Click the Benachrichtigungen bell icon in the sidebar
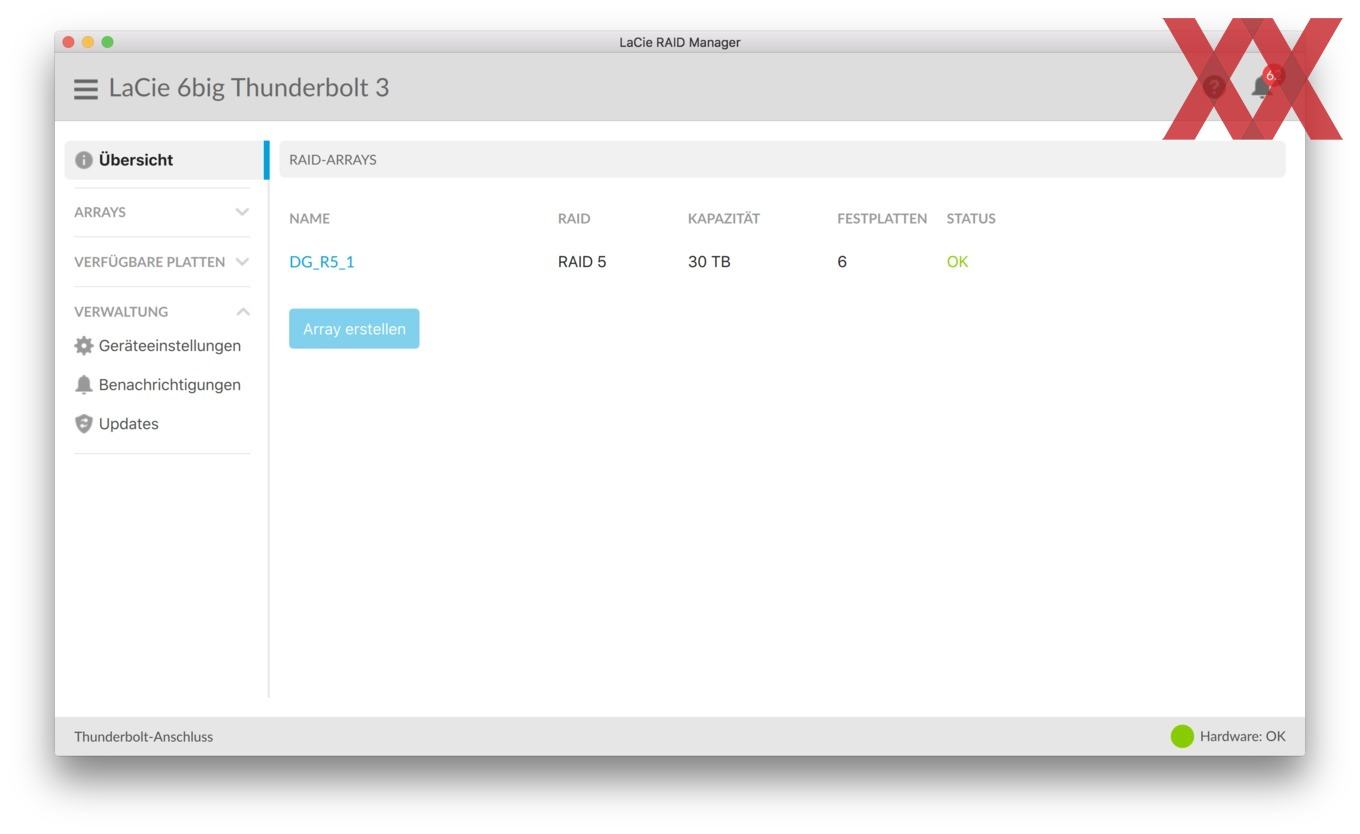 (x=83, y=385)
